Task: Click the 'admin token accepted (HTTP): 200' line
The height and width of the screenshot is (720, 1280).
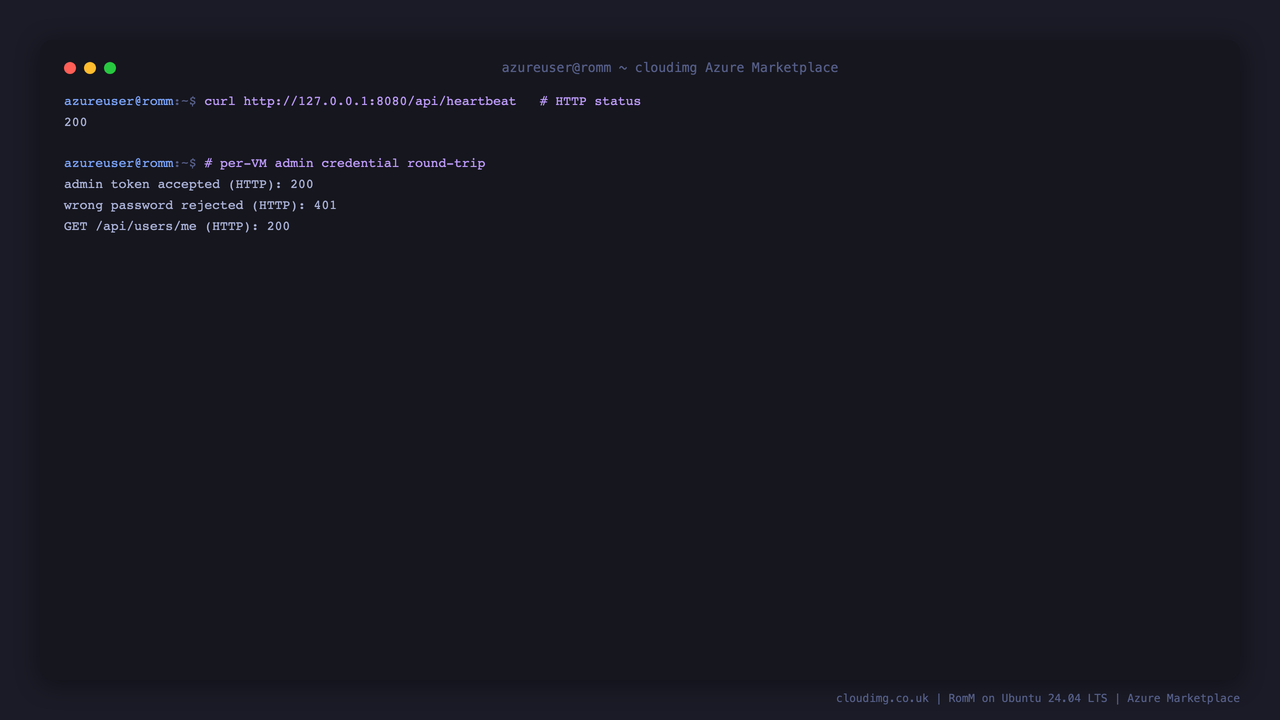Action: [189, 184]
